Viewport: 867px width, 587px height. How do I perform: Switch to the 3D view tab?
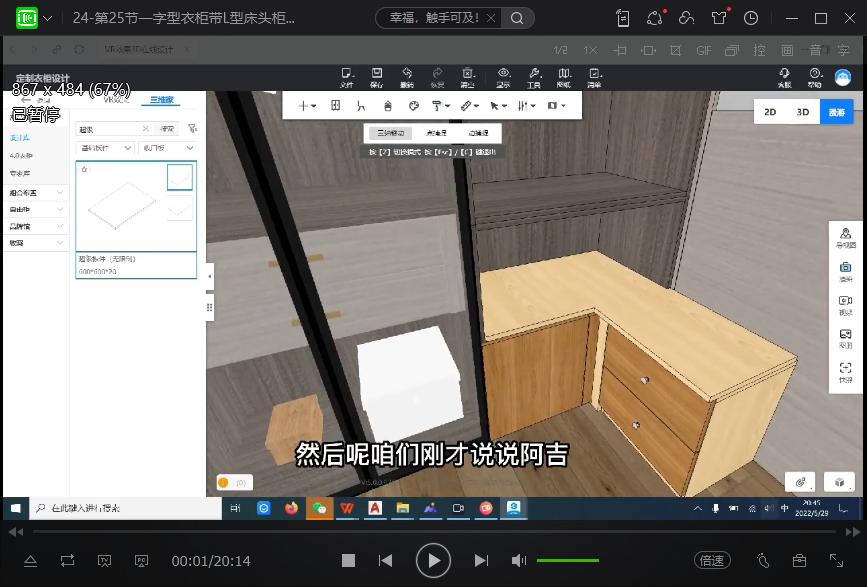(x=803, y=113)
